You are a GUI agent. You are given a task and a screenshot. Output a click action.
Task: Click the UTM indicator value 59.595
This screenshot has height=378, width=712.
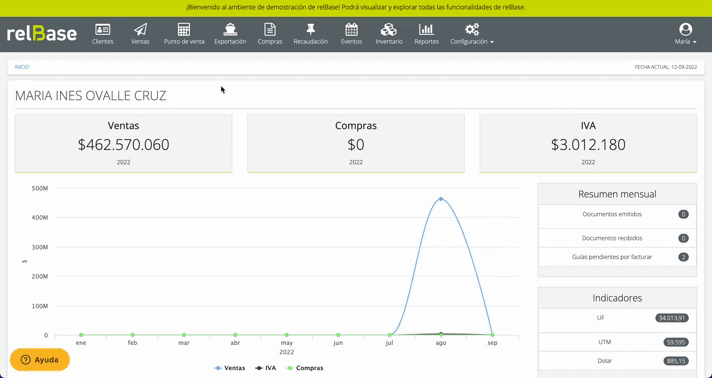pyautogui.click(x=677, y=342)
